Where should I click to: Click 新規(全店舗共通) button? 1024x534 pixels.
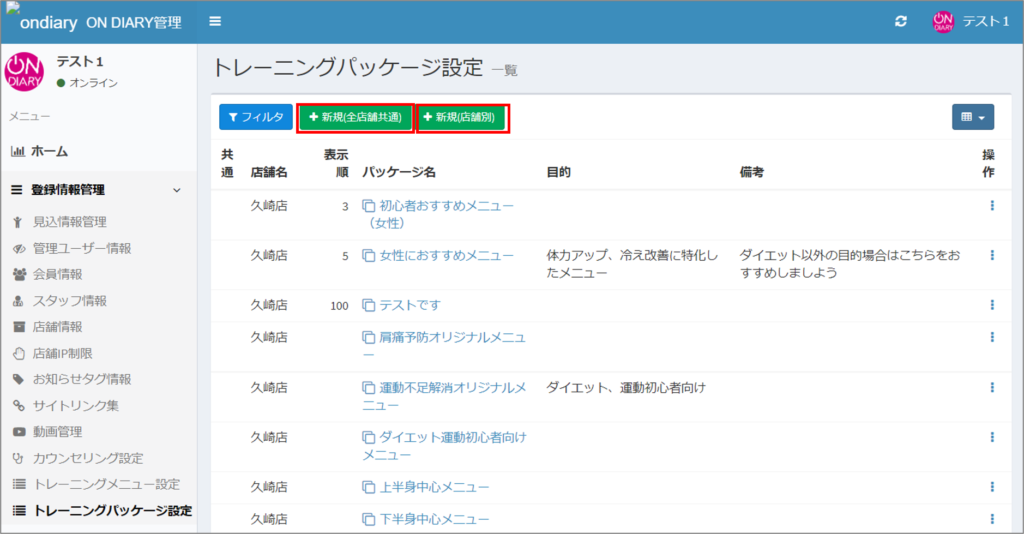[x=355, y=118]
